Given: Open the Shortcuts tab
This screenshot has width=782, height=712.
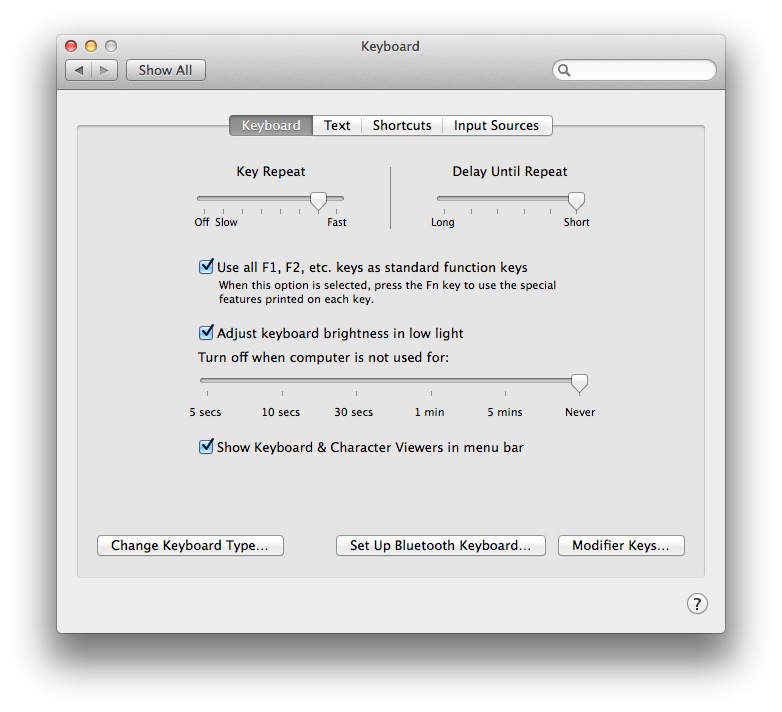Looking at the screenshot, I should (402, 125).
